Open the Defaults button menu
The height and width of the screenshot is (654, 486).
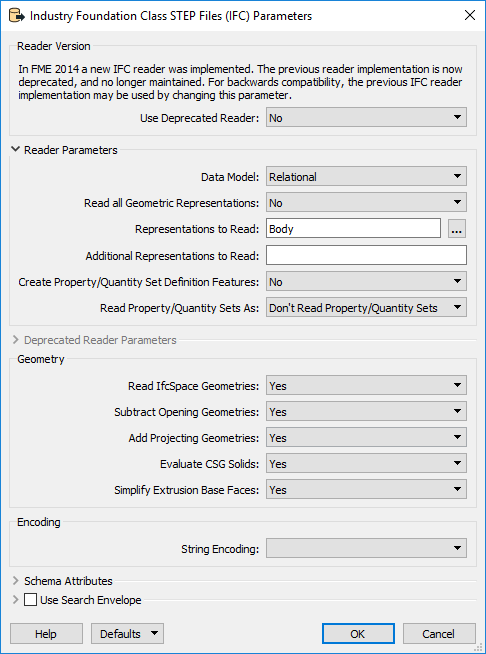128,634
